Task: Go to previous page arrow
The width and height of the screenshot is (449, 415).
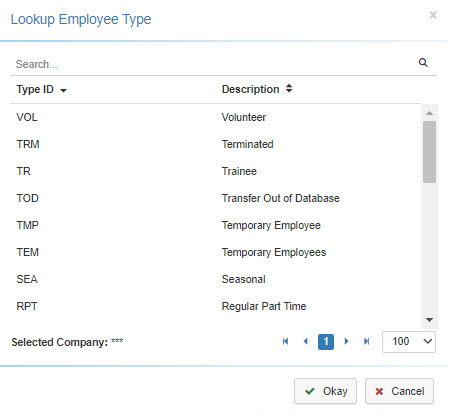Action: 306,341
